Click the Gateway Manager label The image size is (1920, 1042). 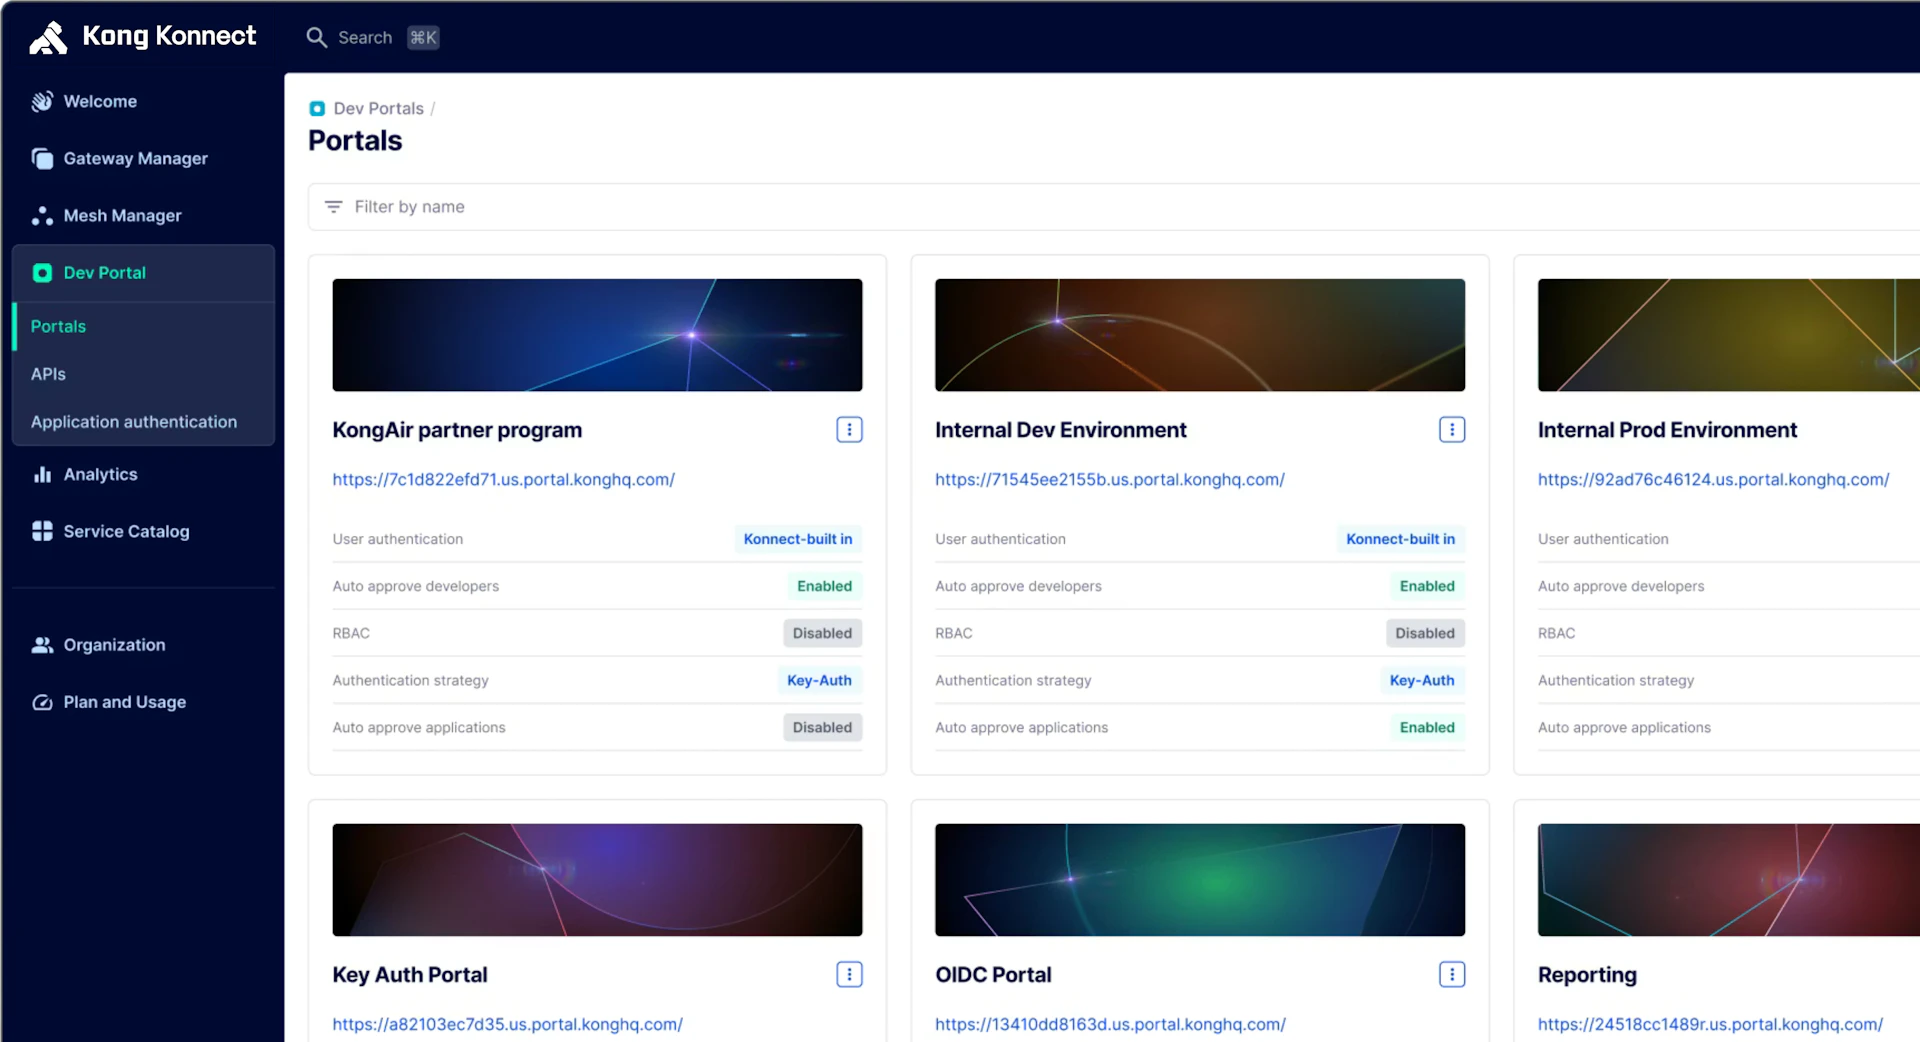[136, 158]
